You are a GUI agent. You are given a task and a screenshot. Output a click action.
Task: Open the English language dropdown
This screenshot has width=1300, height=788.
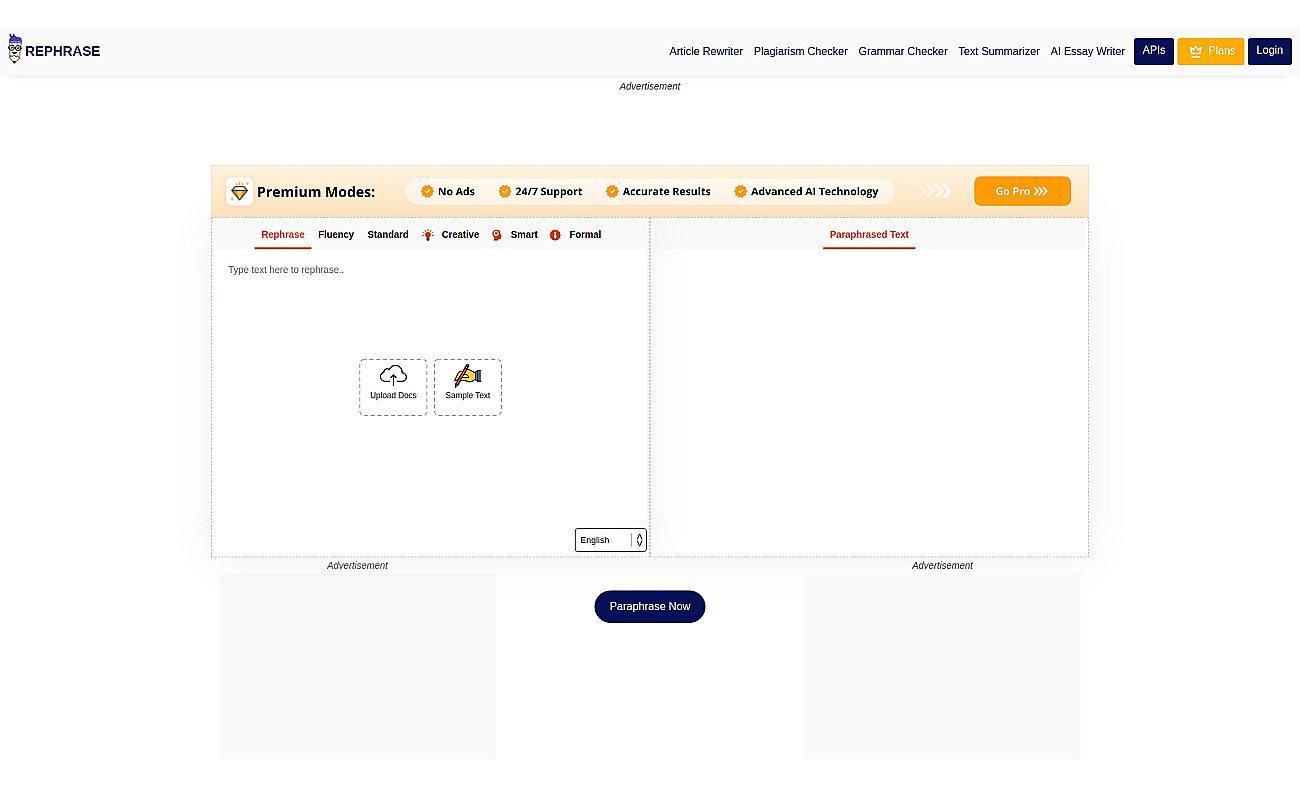pos(611,540)
